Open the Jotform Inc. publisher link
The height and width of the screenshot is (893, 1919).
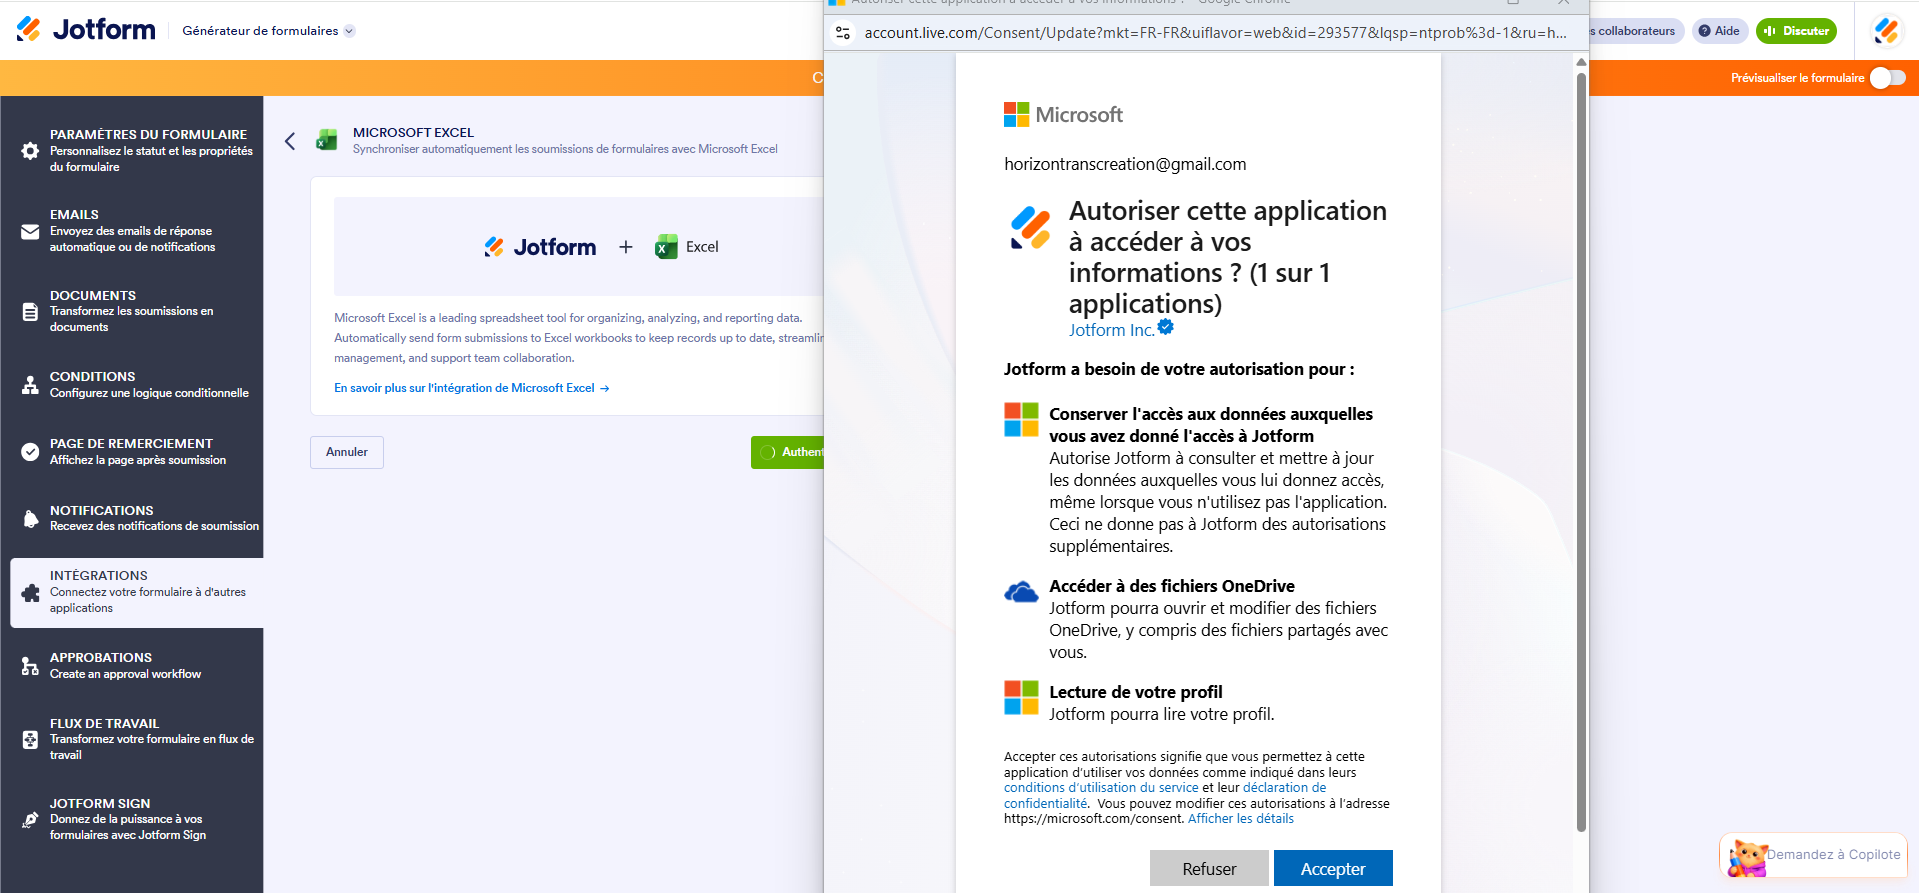point(1111,330)
